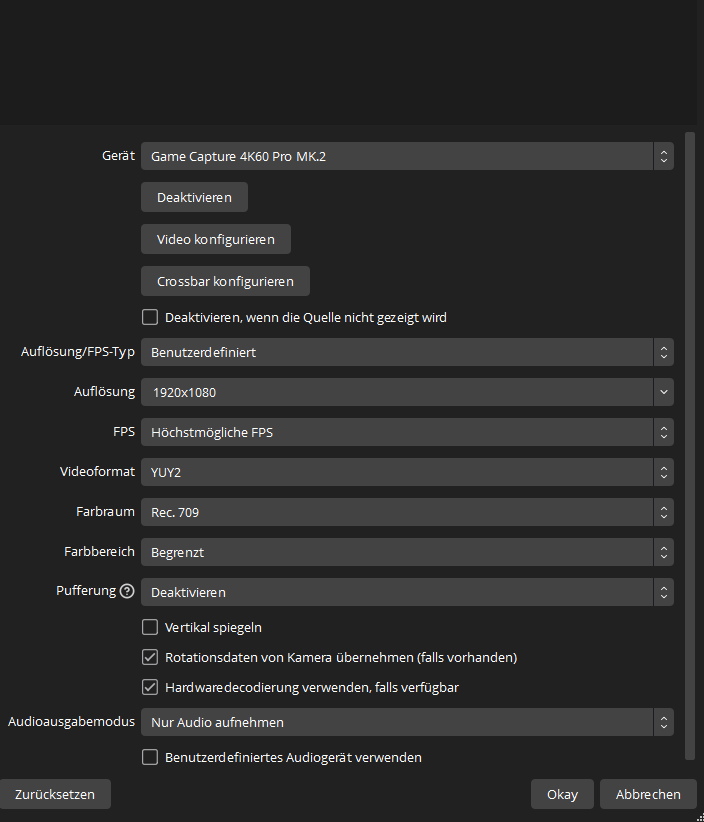The height and width of the screenshot is (822, 704).
Task: Tick 'Benutzerdefiniertes Audiogerät verwenden' checkbox
Action: point(150,757)
